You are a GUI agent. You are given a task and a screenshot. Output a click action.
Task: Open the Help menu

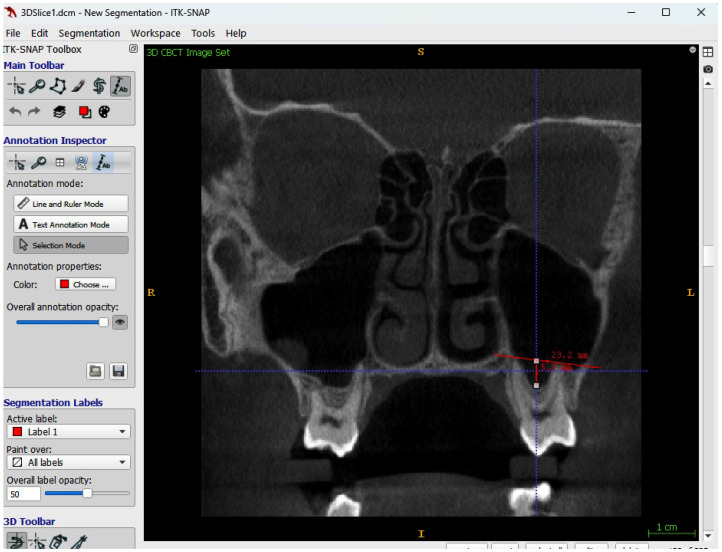[236, 33]
